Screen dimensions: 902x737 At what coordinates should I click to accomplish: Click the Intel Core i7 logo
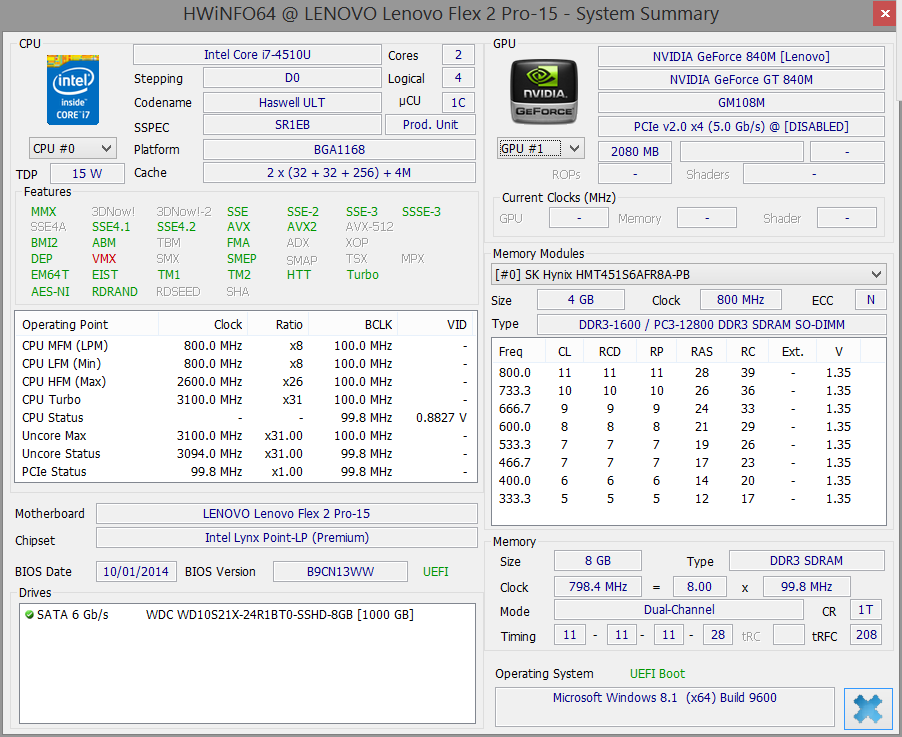[72, 90]
